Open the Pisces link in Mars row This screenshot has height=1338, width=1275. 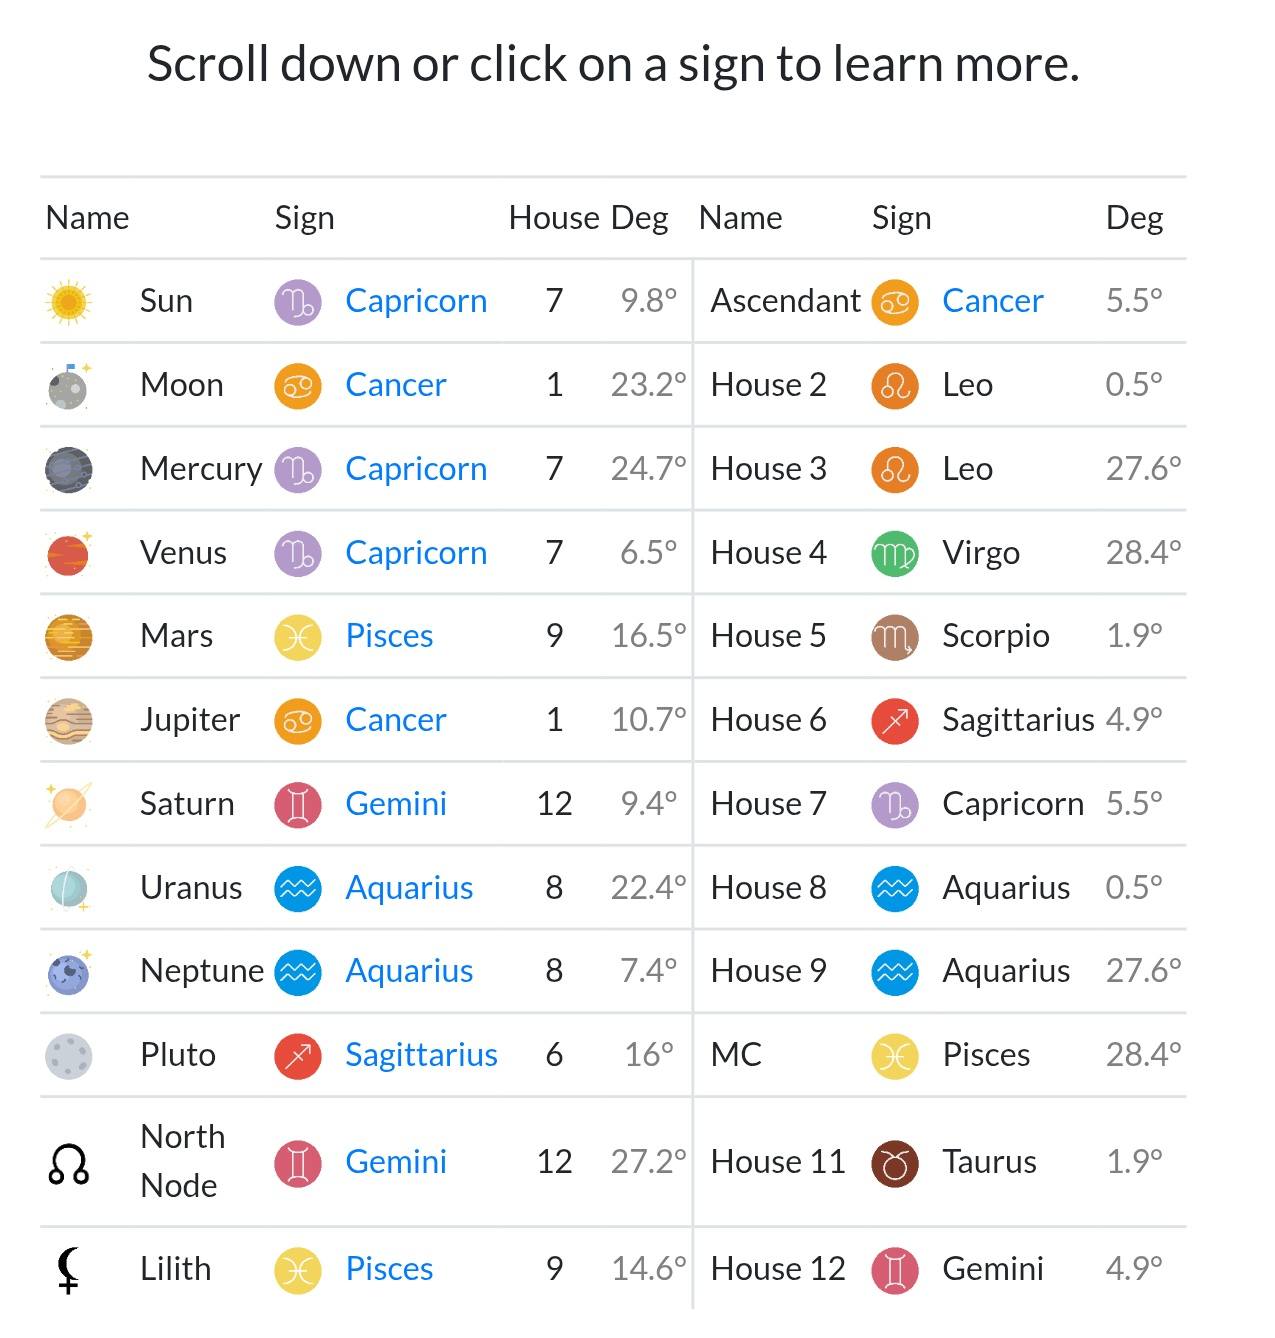tap(389, 636)
